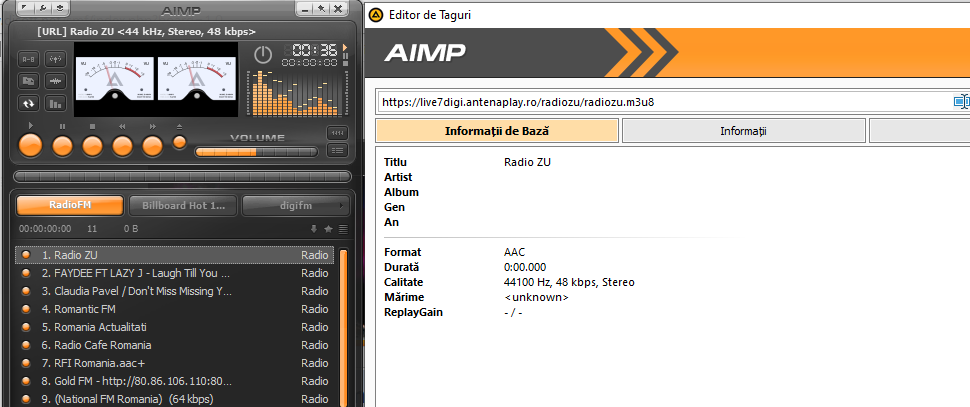
Task: Skip to the previous track
Action: click(x=122, y=146)
